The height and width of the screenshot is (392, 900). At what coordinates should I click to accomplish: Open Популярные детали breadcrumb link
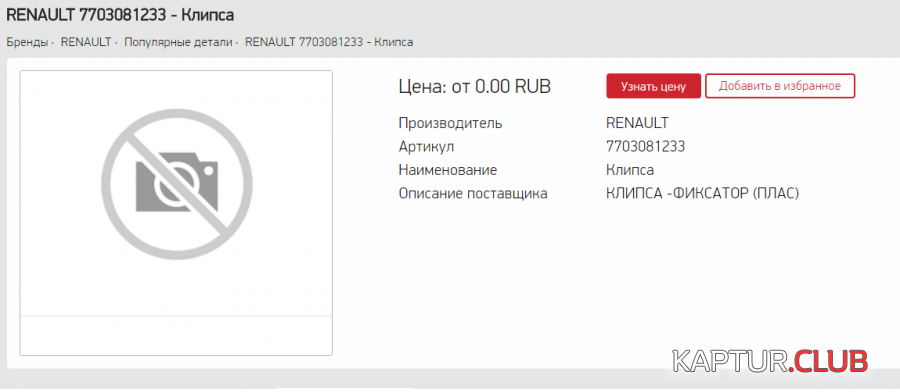(179, 42)
